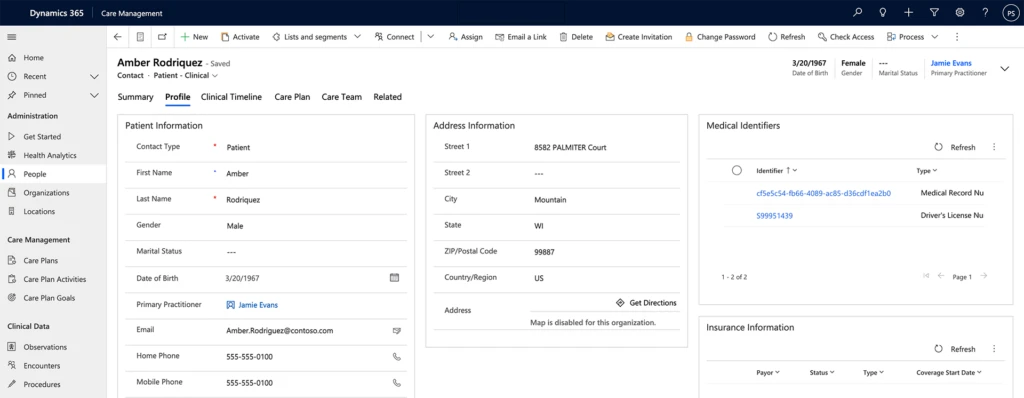
Task: Click Get Directions button
Action: coord(646,303)
